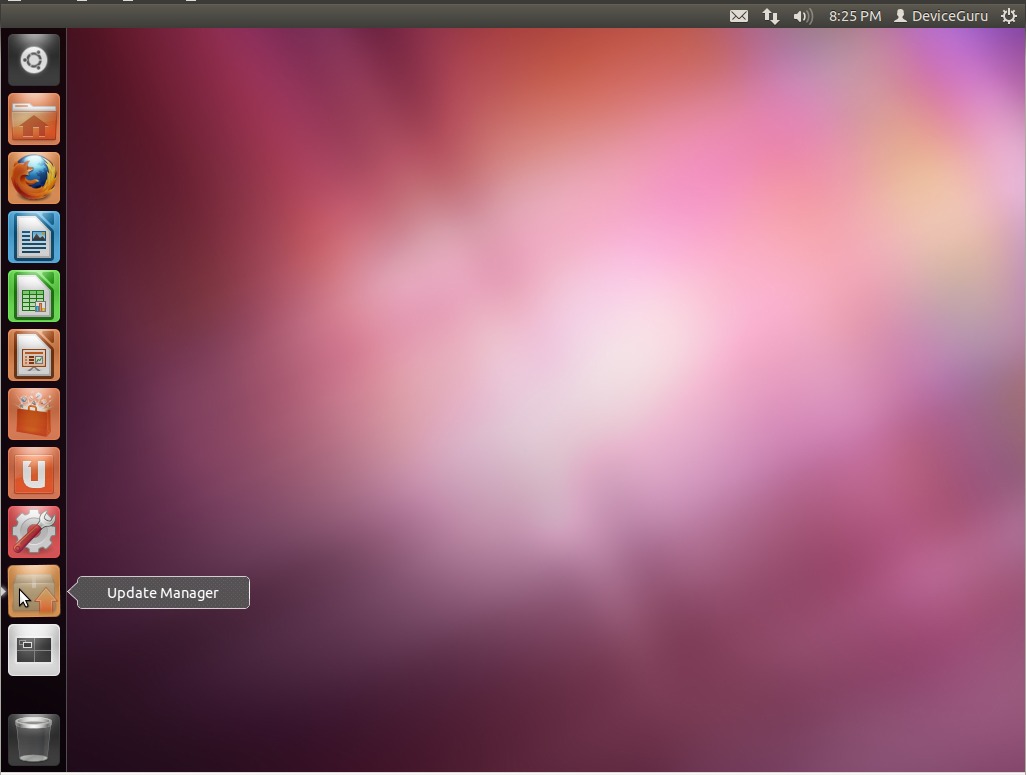Open the Home Folder launcher icon
The width and height of the screenshot is (1026, 775).
34,119
